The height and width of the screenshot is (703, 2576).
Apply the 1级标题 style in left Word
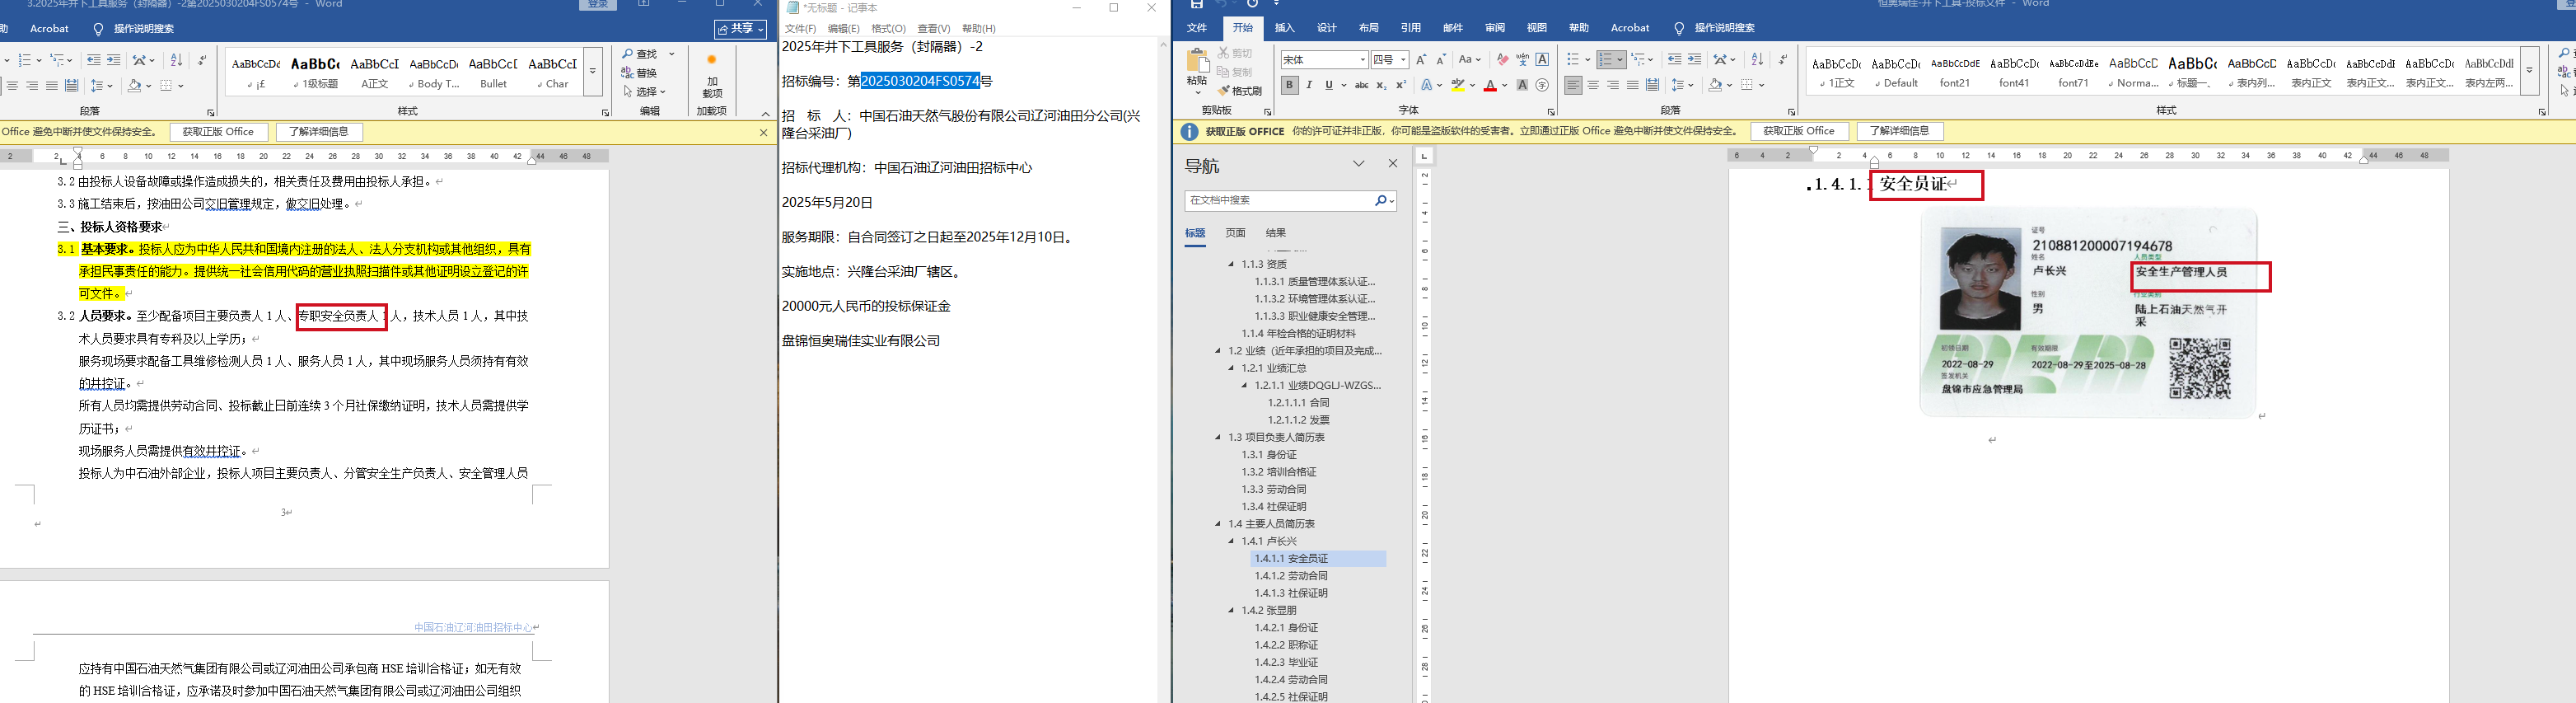coord(315,72)
